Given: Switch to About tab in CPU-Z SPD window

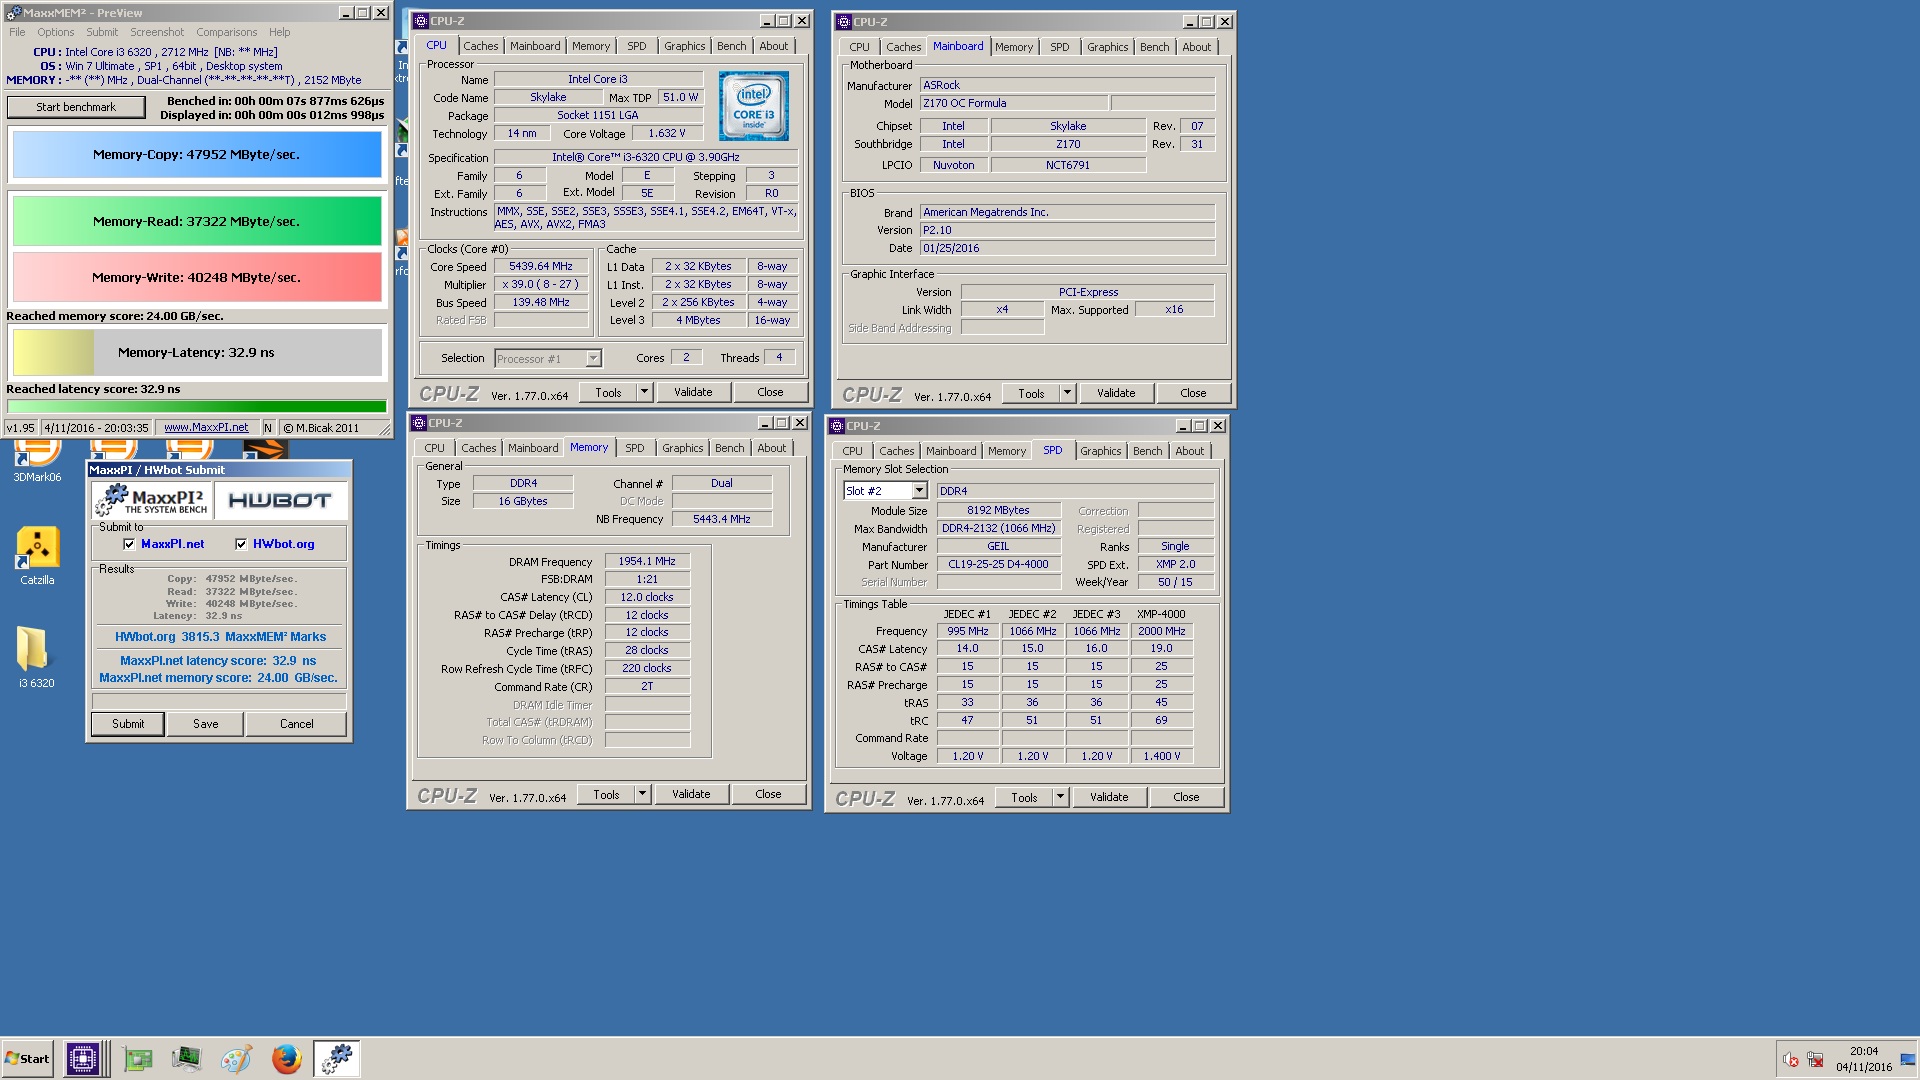Looking at the screenshot, I should point(1189,451).
